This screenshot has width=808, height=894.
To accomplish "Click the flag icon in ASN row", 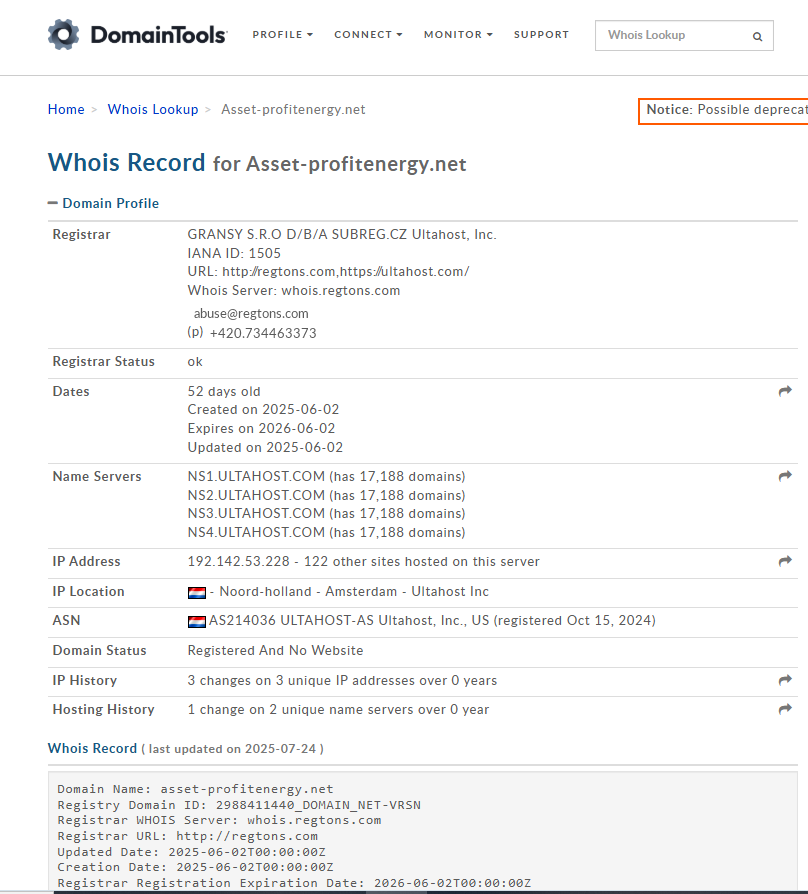I will coord(197,621).
